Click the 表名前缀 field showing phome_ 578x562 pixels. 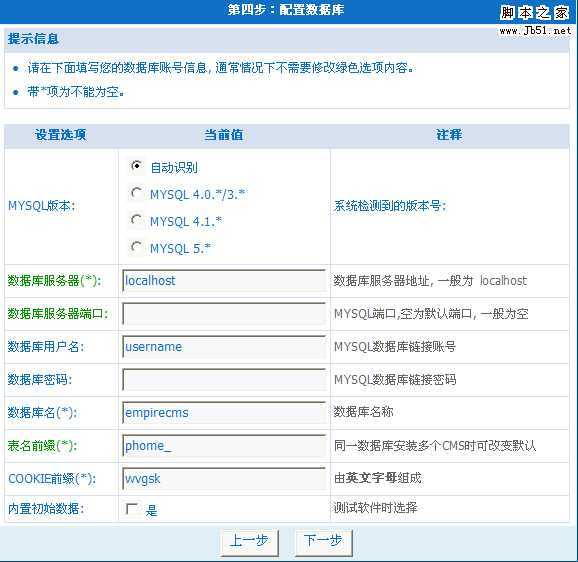pos(224,446)
